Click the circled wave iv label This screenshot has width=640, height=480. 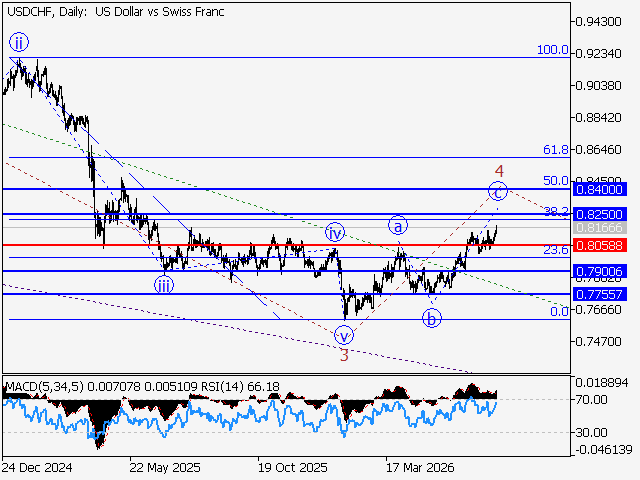(x=335, y=233)
